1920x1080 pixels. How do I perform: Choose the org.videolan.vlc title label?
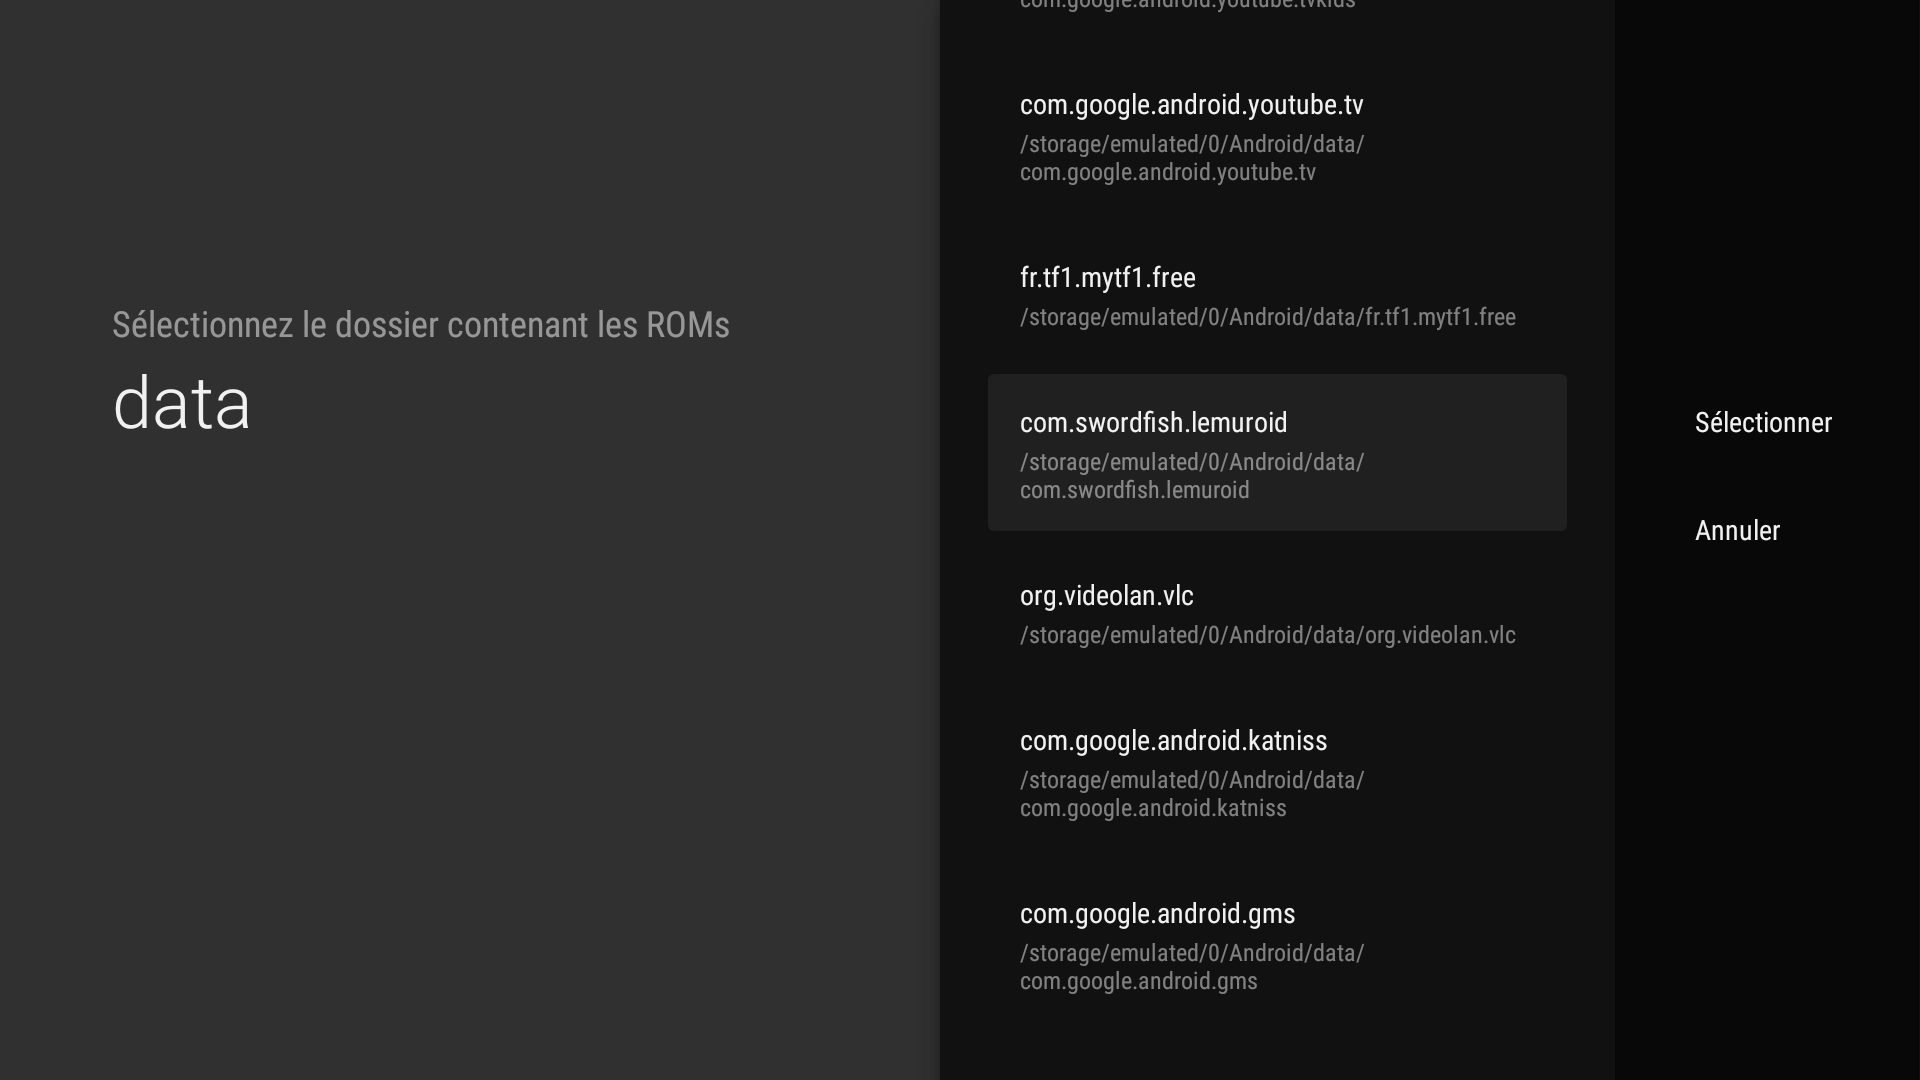pos(1106,596)
